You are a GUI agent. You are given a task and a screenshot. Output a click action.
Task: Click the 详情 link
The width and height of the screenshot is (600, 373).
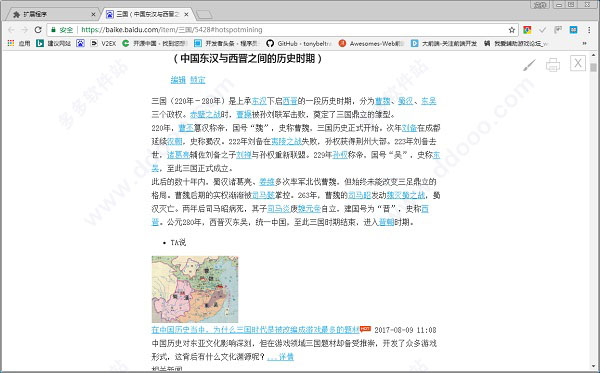click(280, 357)
